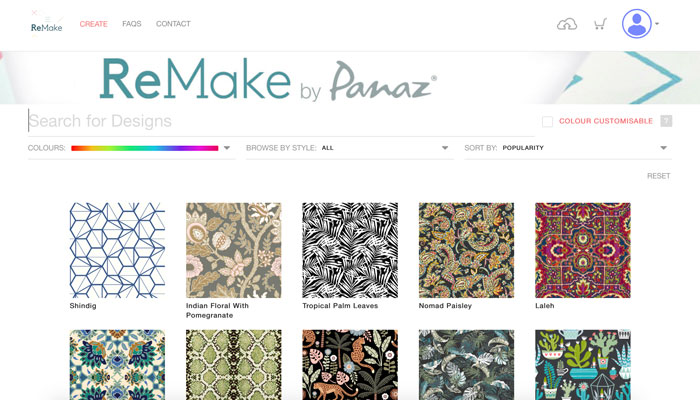
Task: Go to the Create menu item
Action: (x=93, y=24)
